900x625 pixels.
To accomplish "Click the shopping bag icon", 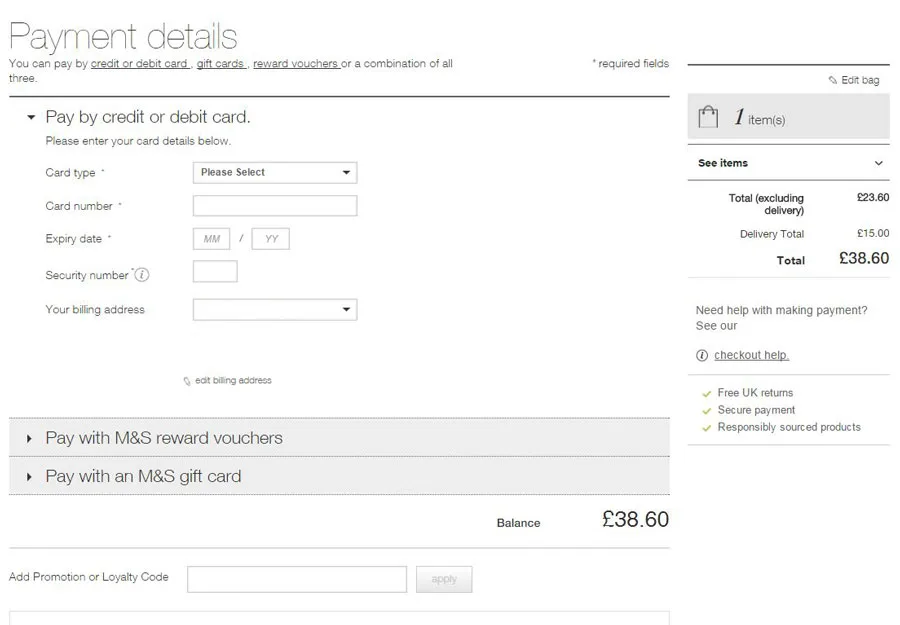I will [x=708, y=118].
